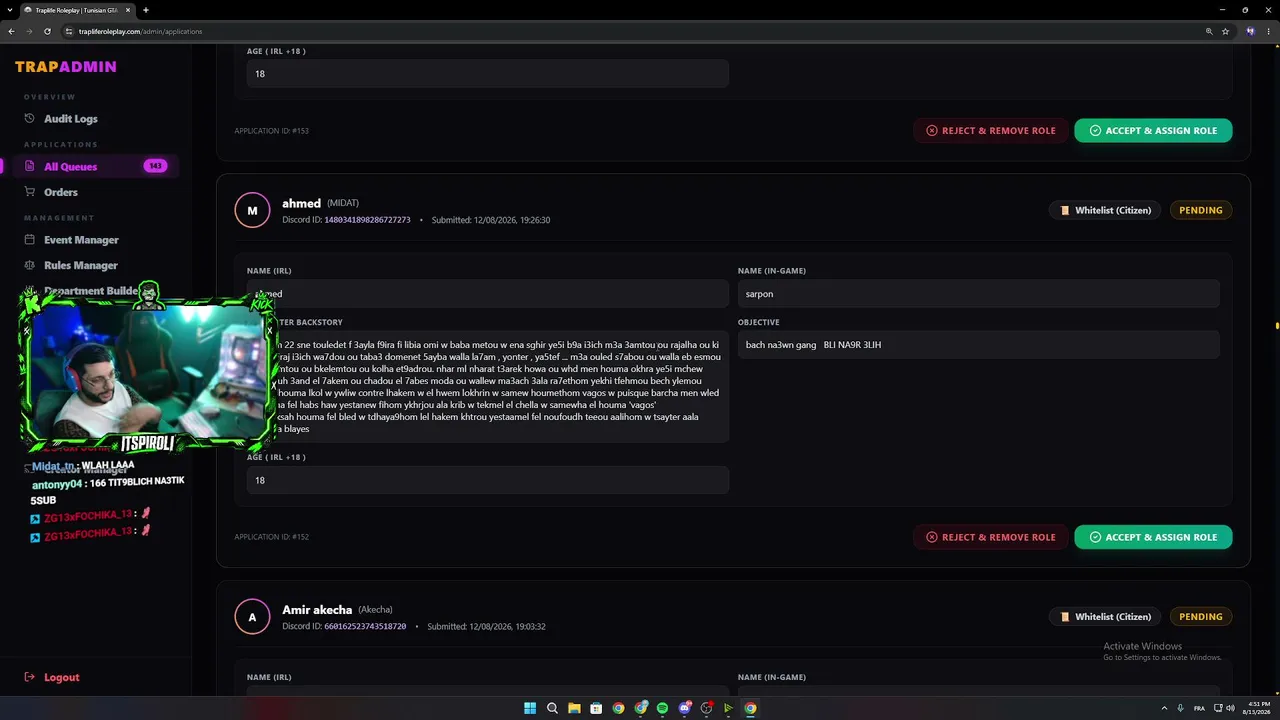Click the microphone icon in system tray

point(1181,708)
